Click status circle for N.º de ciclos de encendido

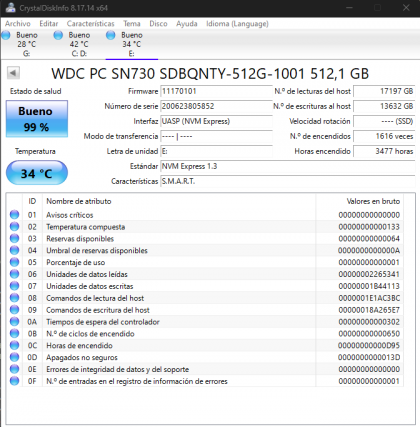14,333
